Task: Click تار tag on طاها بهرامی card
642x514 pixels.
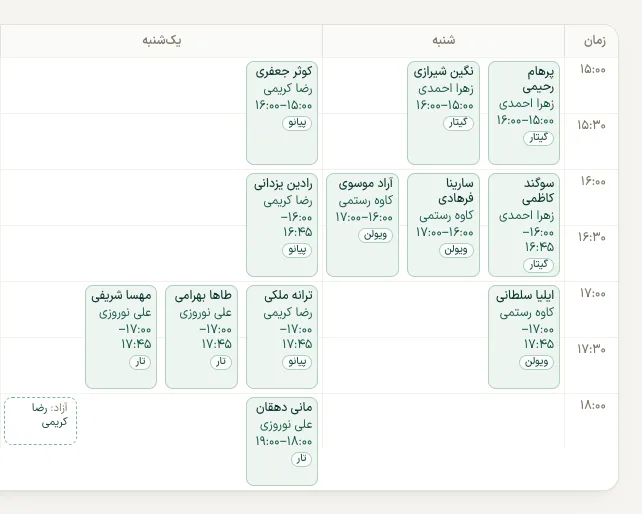Action: (x=221, y=362)
